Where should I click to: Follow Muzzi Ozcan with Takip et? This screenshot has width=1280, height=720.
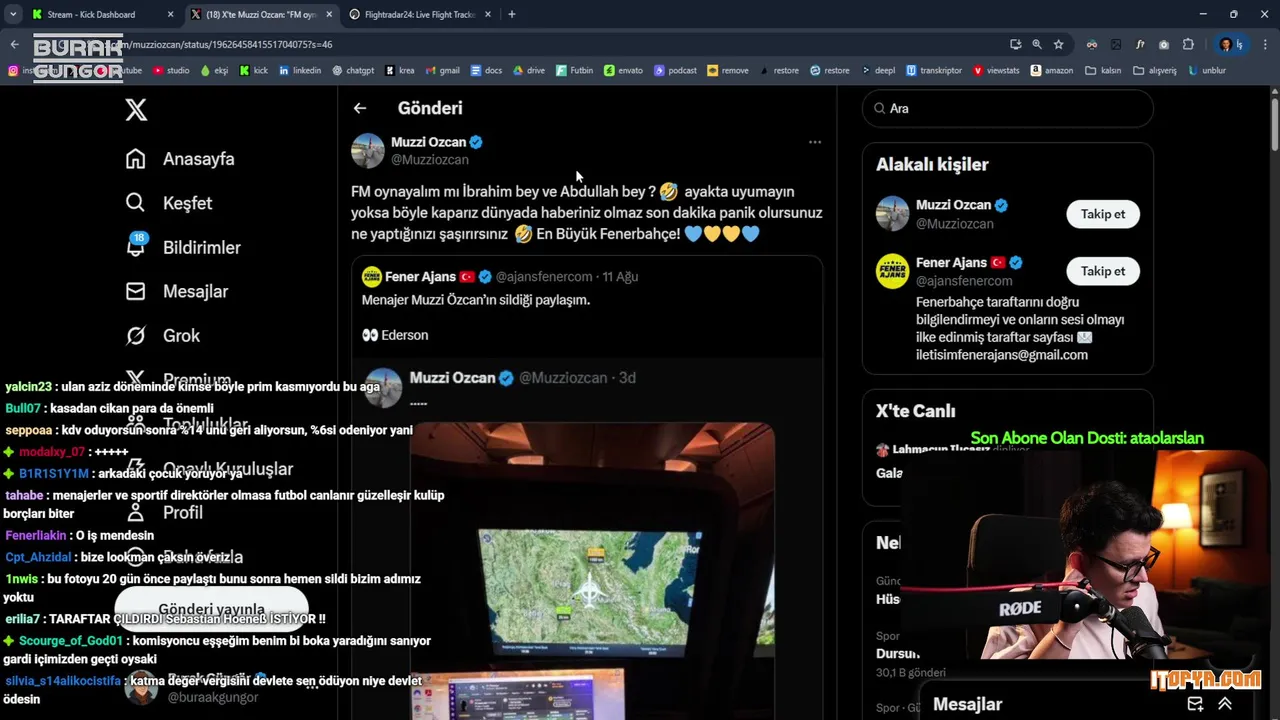[x=1103, y=214]
